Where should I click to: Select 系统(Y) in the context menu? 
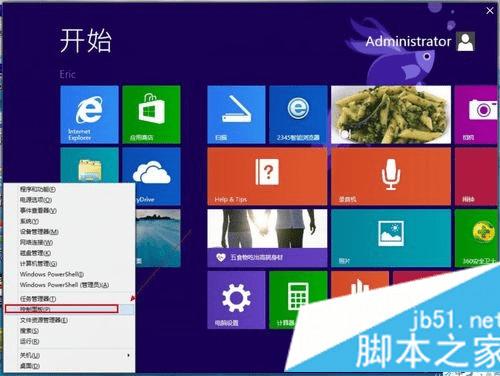[69, 221]
